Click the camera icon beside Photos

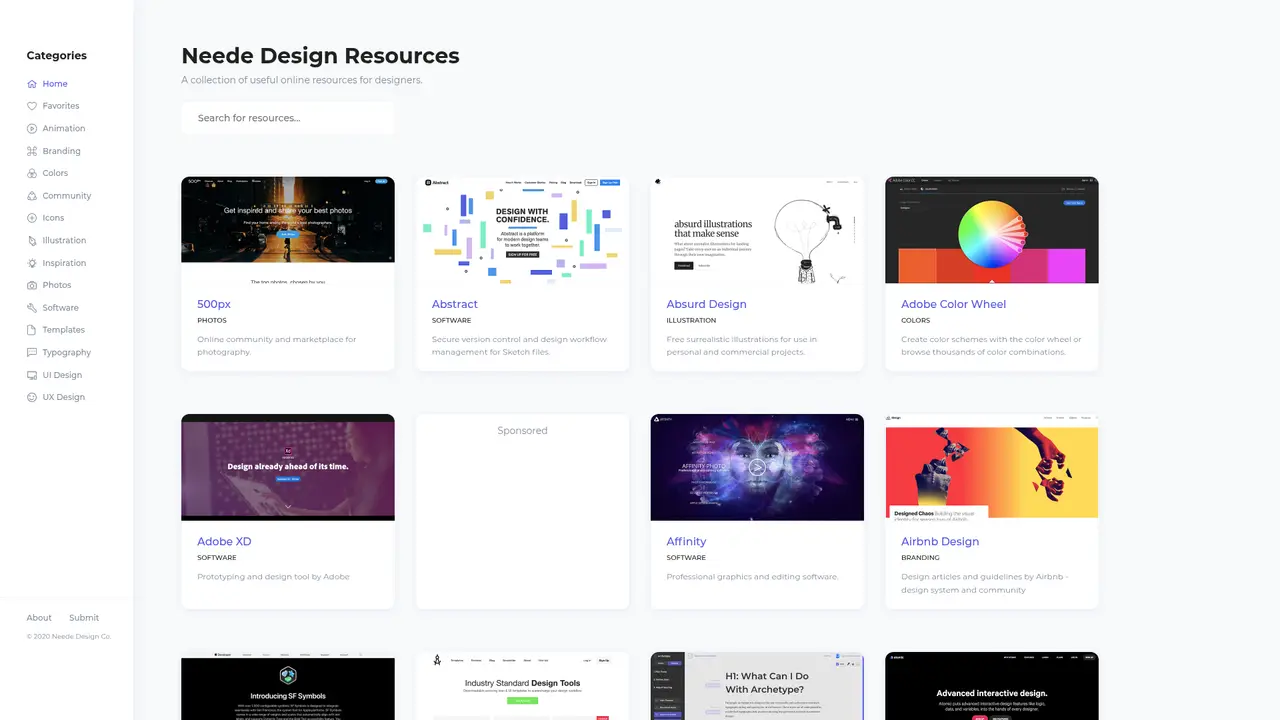pos(32,285)
